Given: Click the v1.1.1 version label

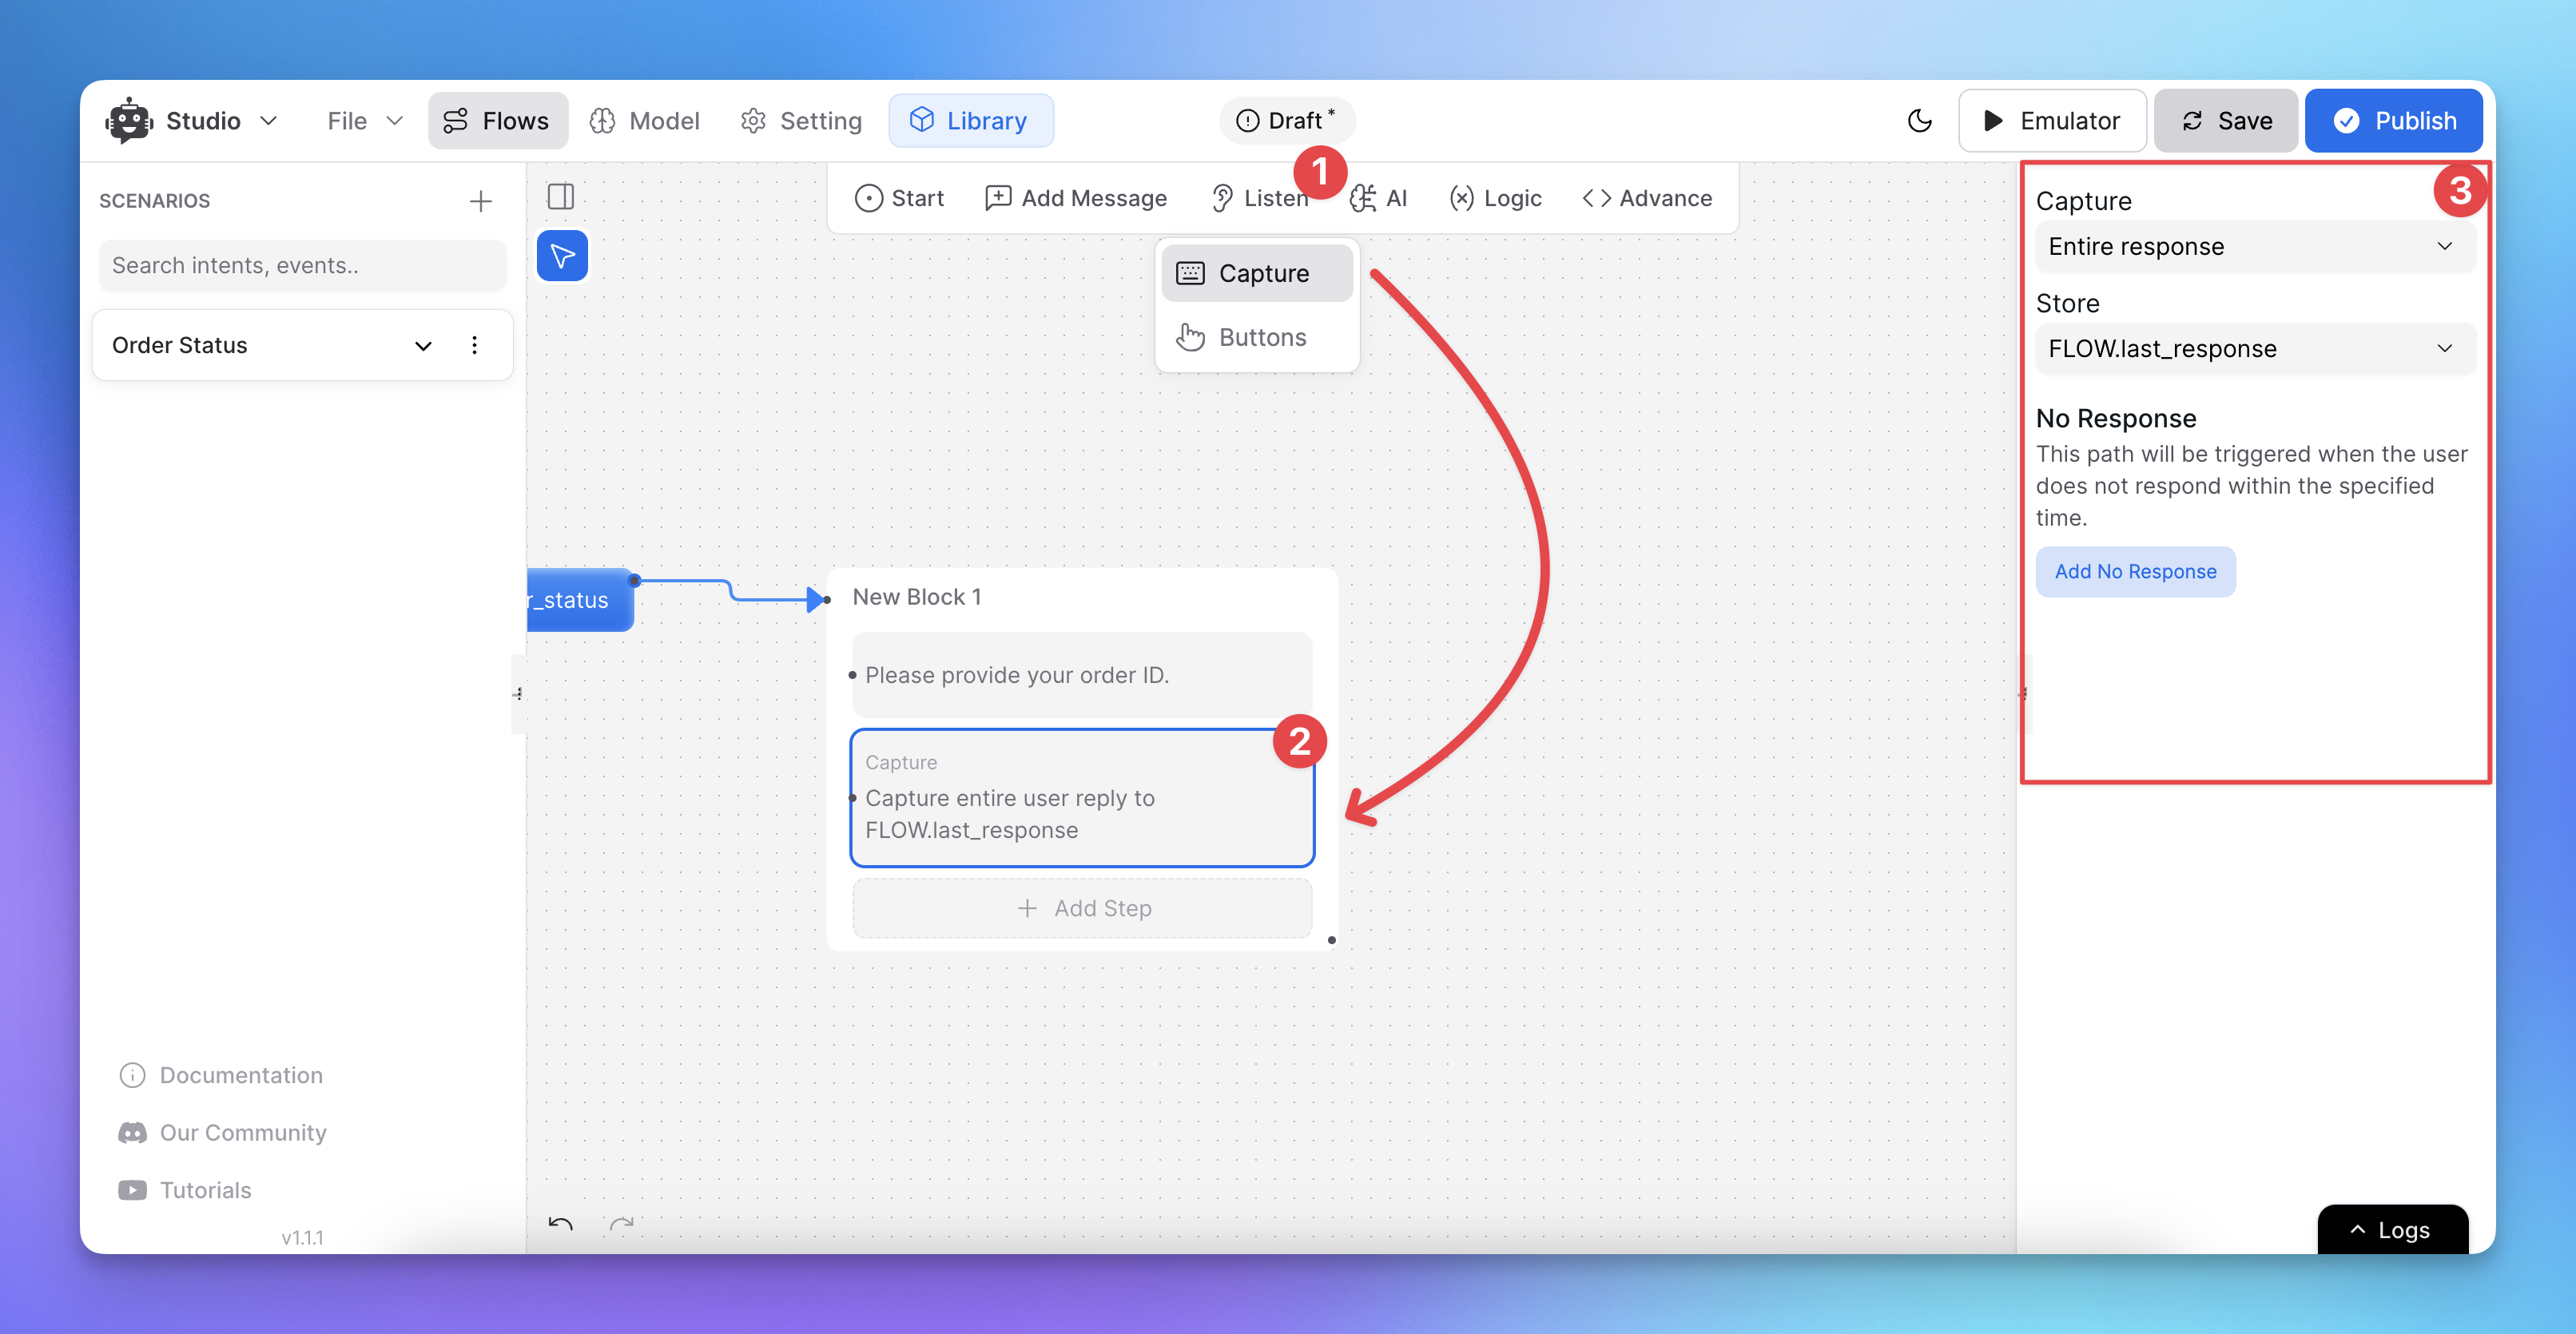Looking at the screenshot, I should coord(302,1237).
